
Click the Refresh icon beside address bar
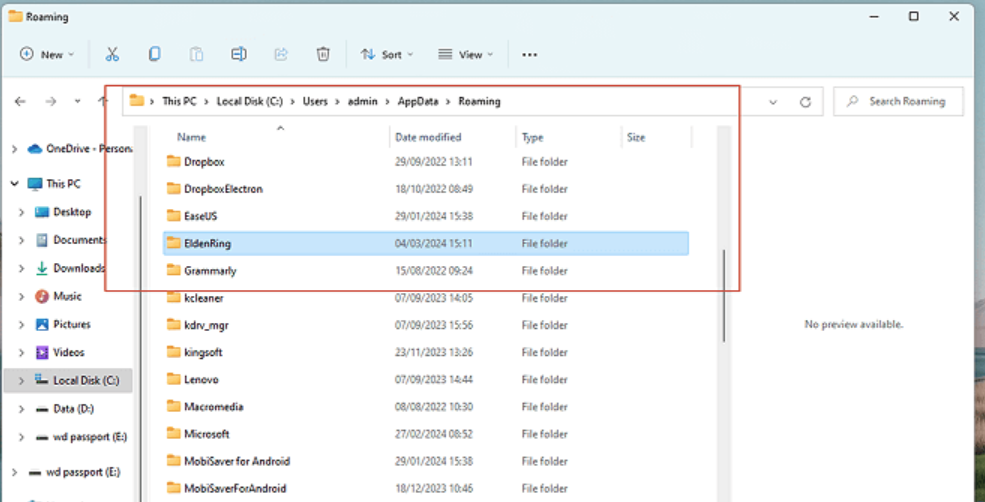[805, 101]
